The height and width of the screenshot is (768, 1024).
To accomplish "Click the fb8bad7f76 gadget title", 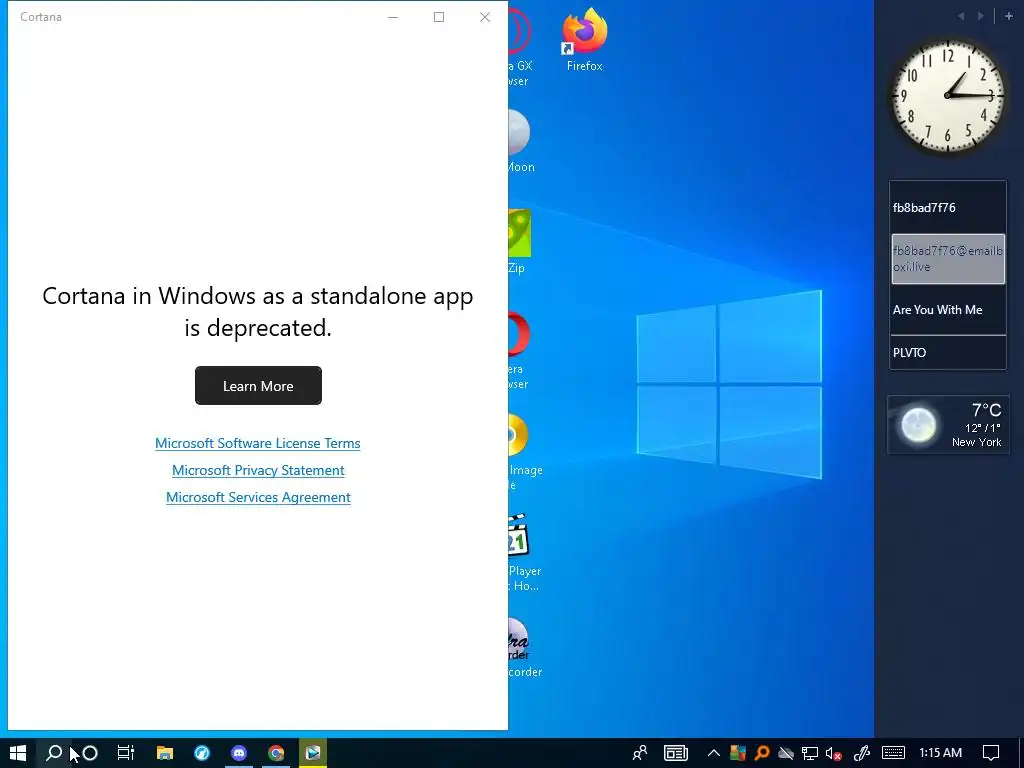I will [x=924, y=208].
